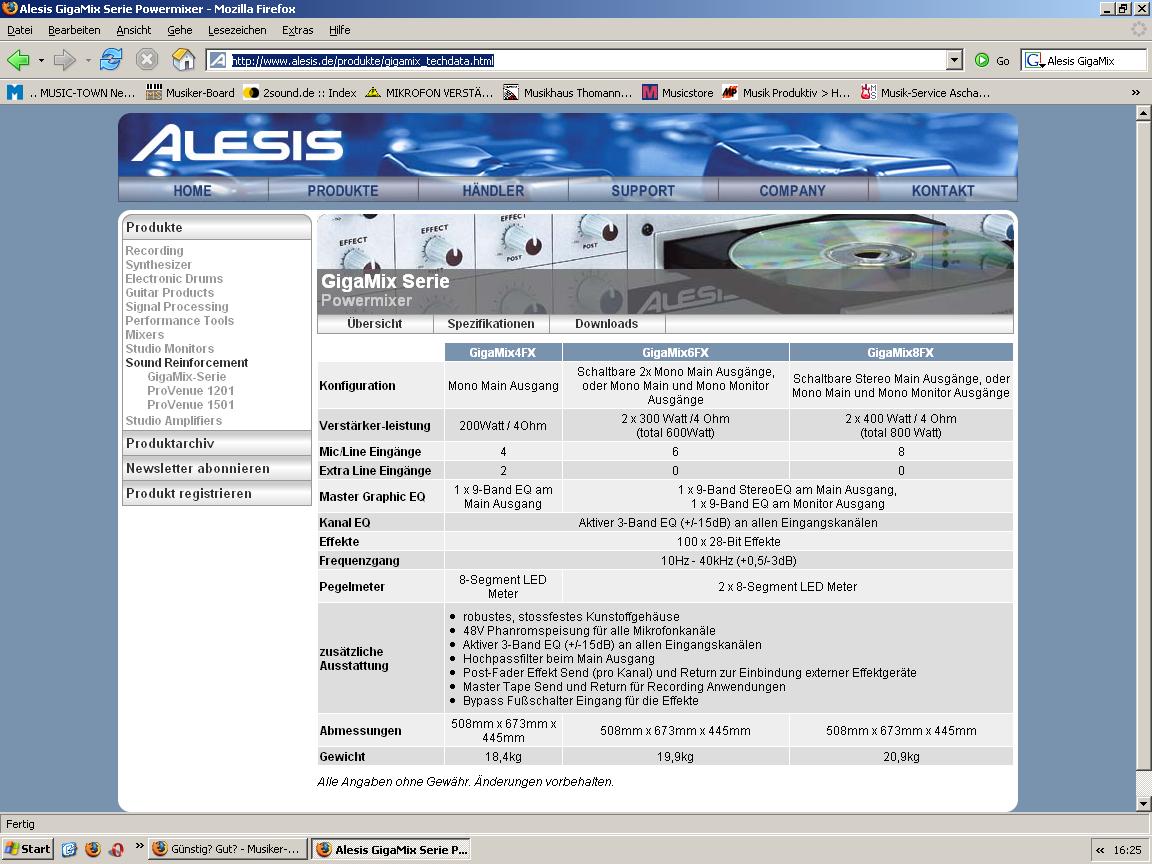Image resolution: width=1152 pixels, height=864 pixels.
Task: Launch Internet Explorer from quick launch
Action: point(69,849)
